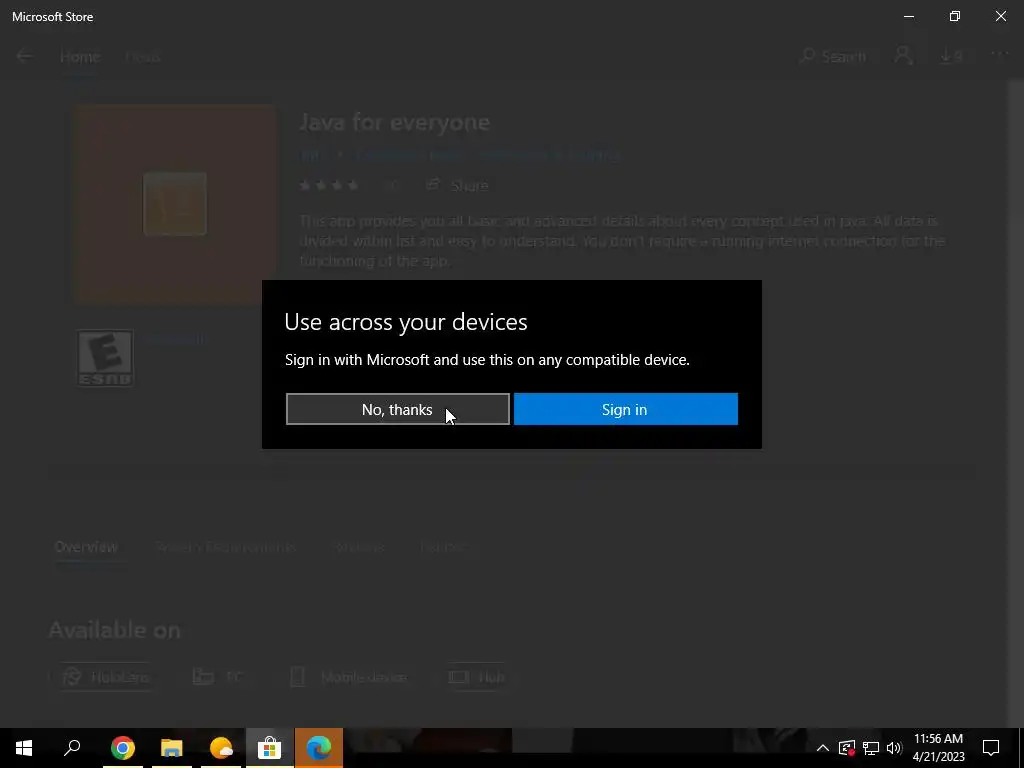Image resolution: width=1024 pixels, height=768 pixels.
Task: Click the Java for everyone title
Action: pos(394,122)
